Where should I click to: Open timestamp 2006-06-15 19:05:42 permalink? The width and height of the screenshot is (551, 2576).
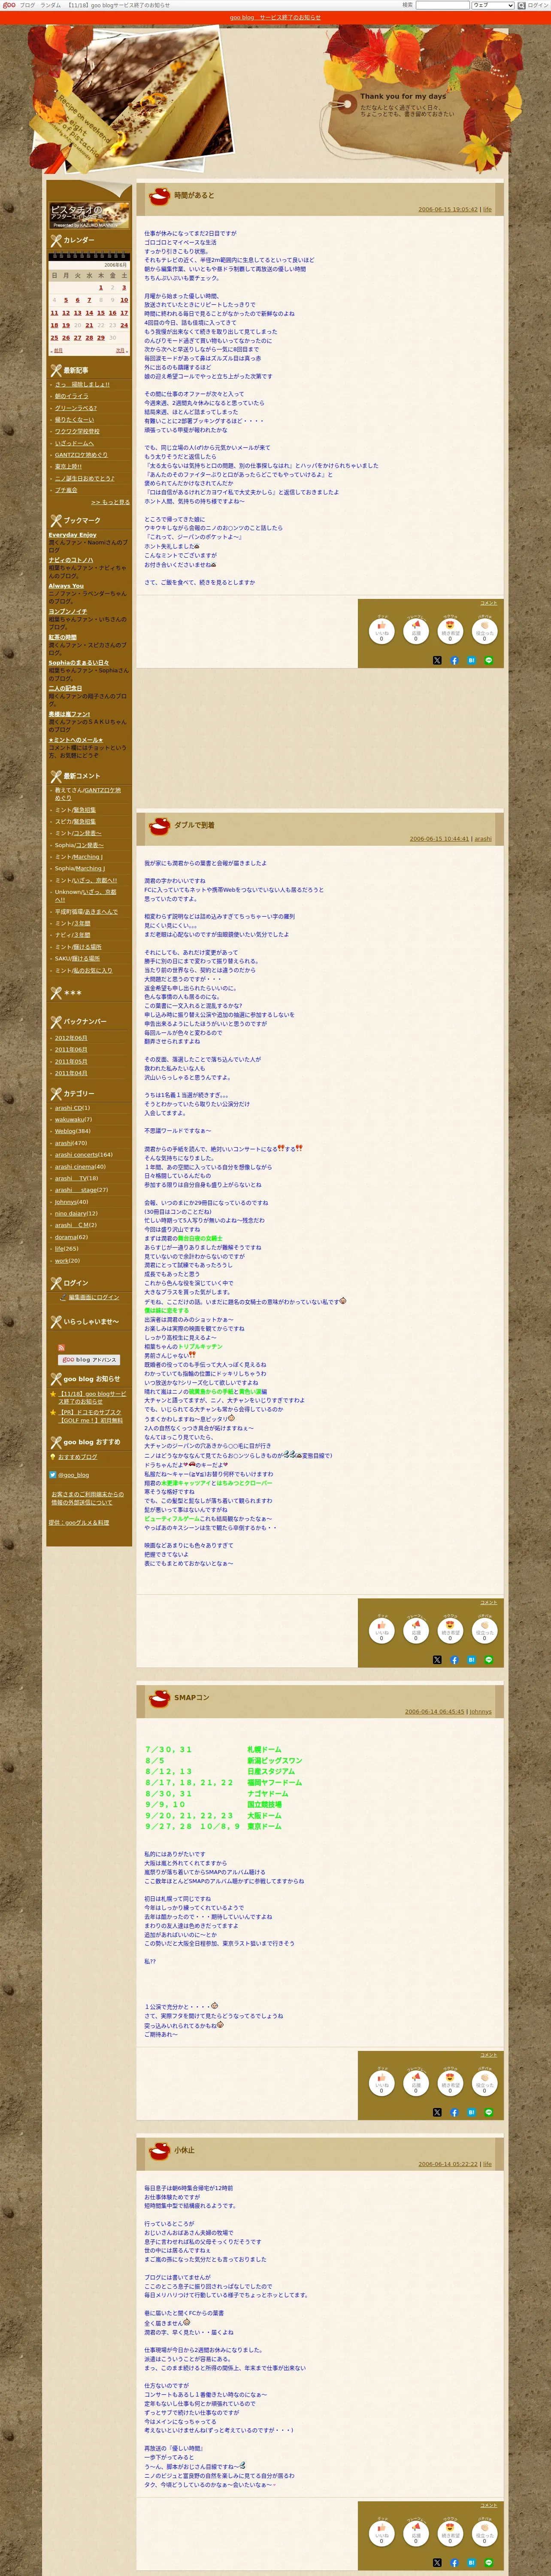pyautogui.click(x=447, y=210)
